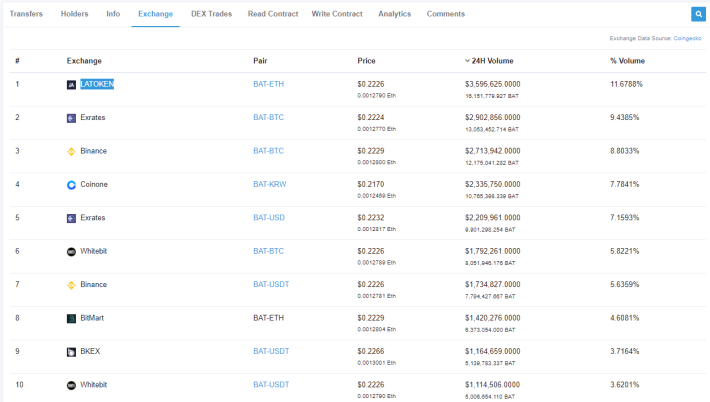Click the Exrates logo in row 2

click(x=71, y=118)
